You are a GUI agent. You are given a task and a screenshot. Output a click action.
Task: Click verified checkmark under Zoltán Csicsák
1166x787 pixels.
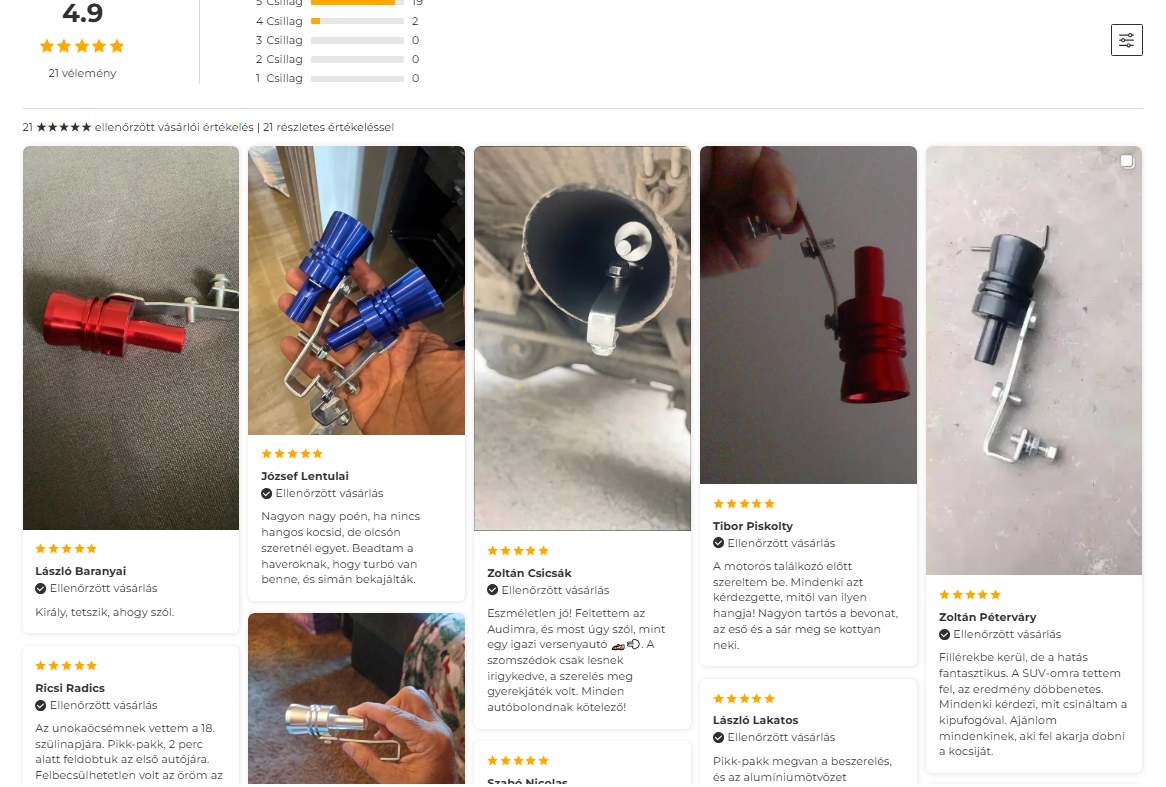492,590
